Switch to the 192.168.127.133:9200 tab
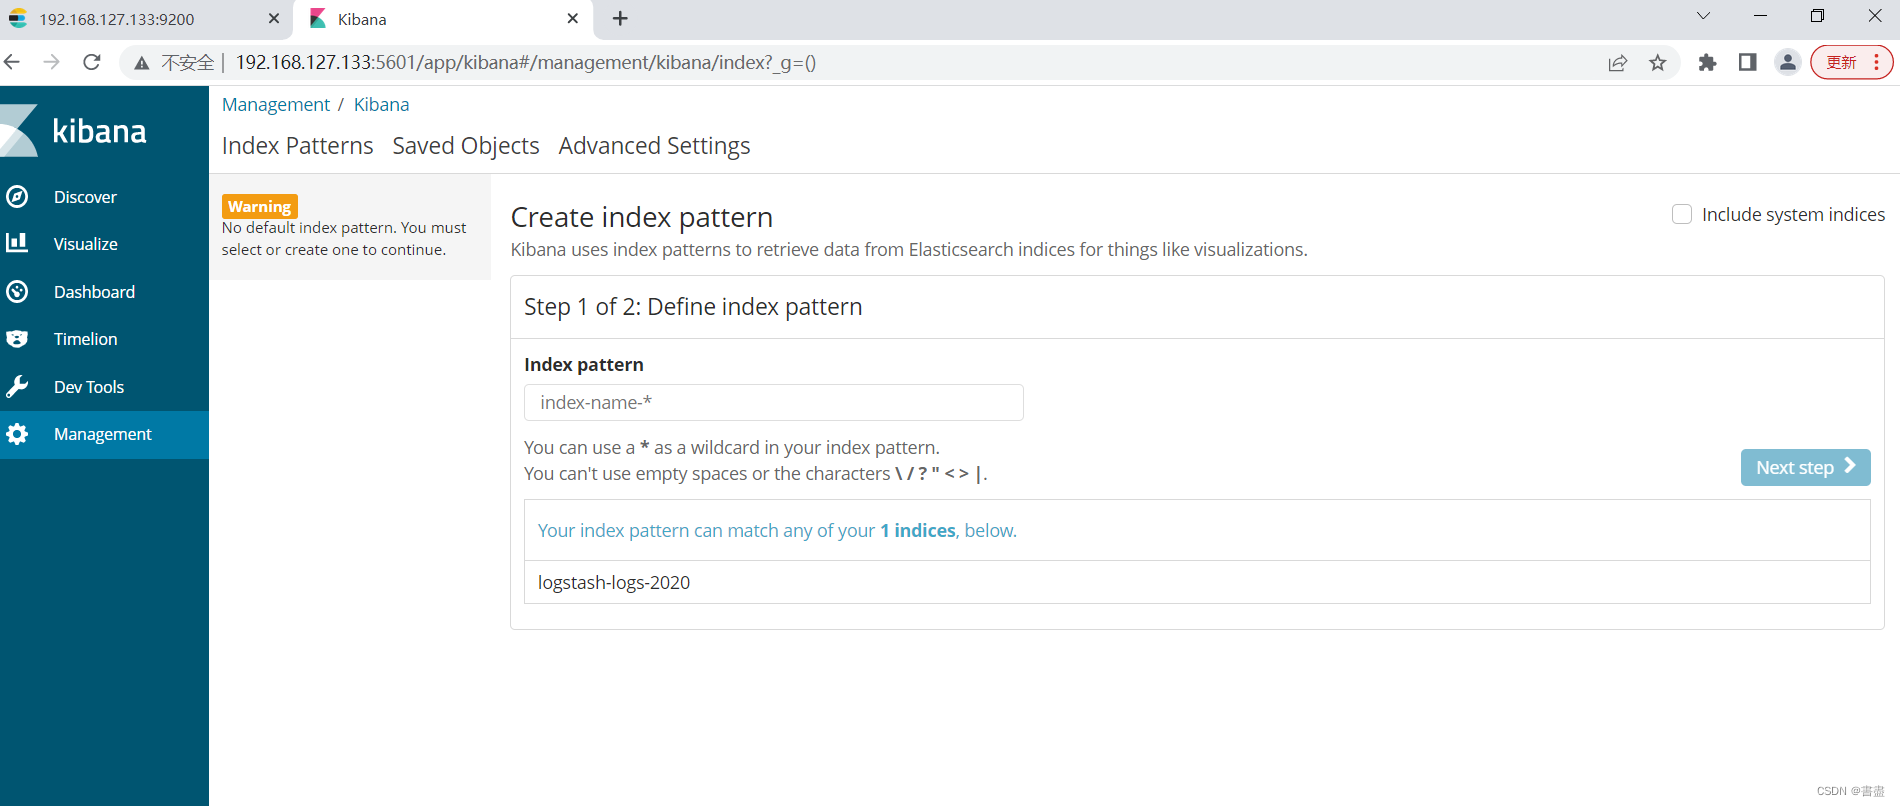The image size is (1900, 806). [x=146, y=19]
